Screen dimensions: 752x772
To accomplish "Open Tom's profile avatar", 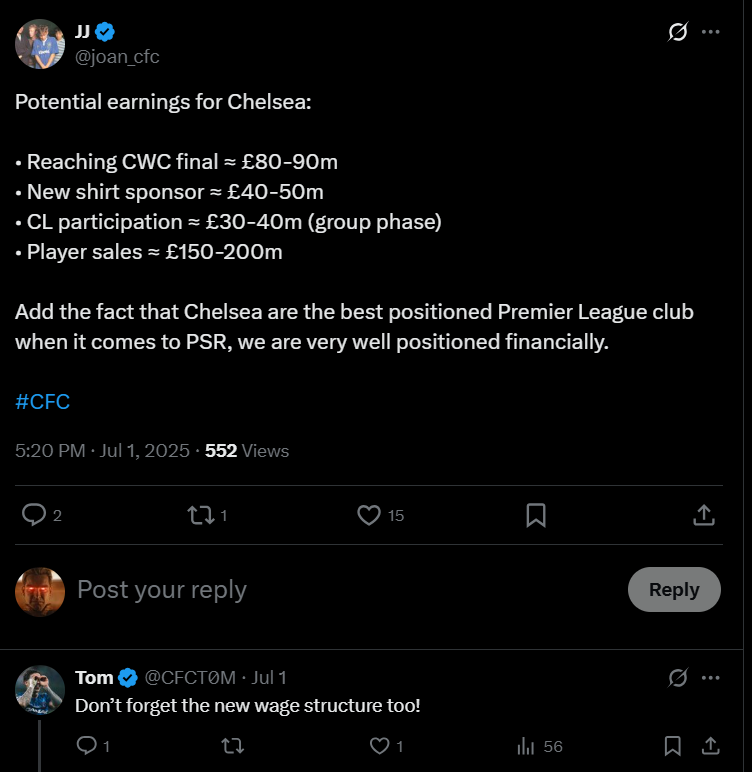I will click(40, 690).
